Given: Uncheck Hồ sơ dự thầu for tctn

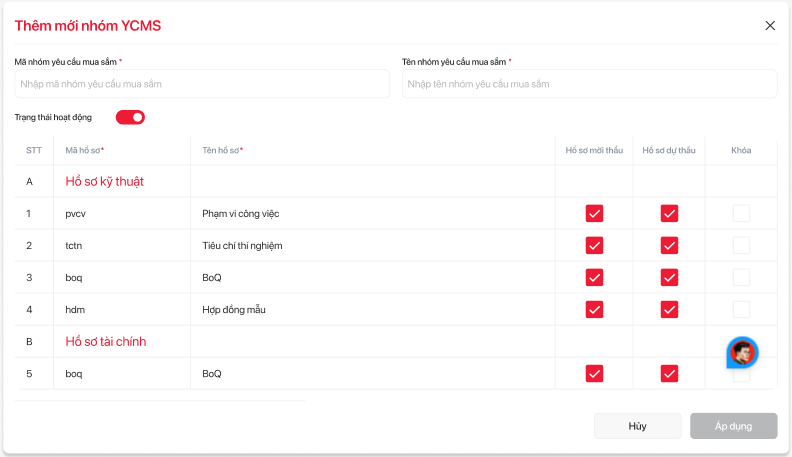Looking at the screenshot, I should pyautogui.click(x=669, y=245).
